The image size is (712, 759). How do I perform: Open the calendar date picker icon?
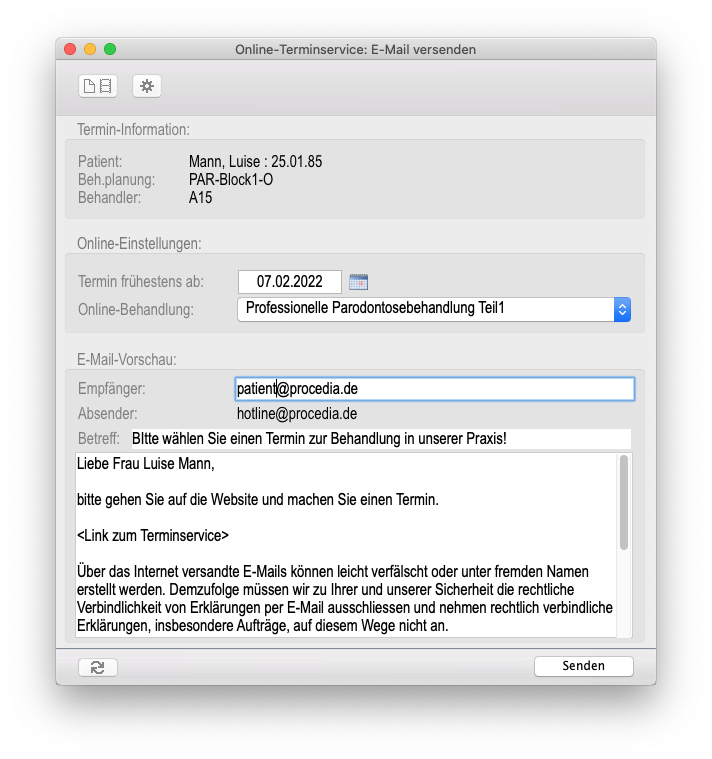click(x=359, y=282)
